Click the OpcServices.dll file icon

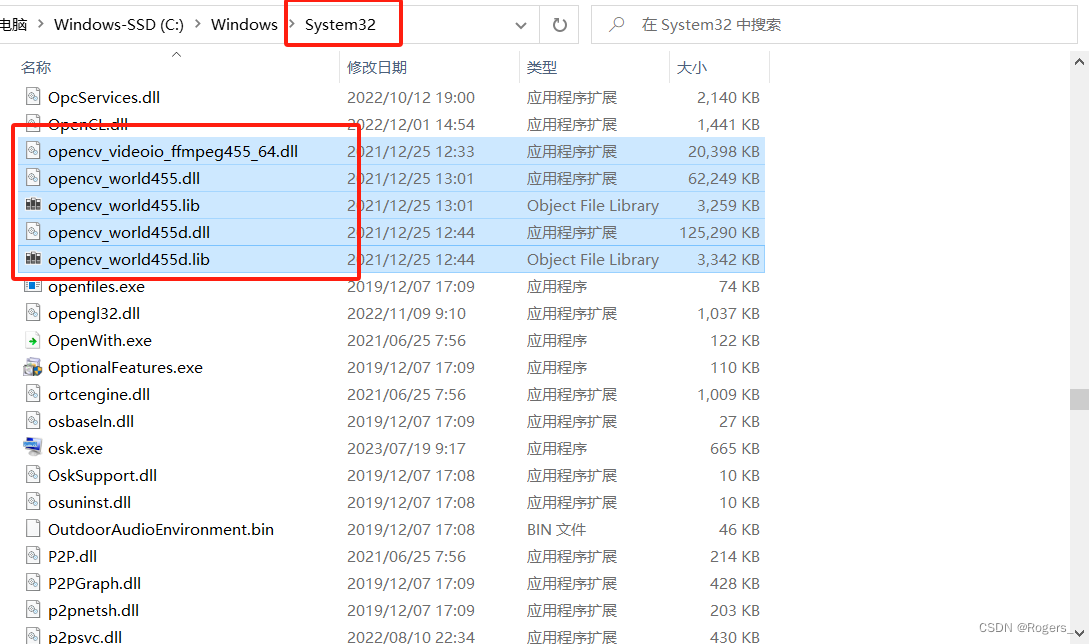click(32, 97)
